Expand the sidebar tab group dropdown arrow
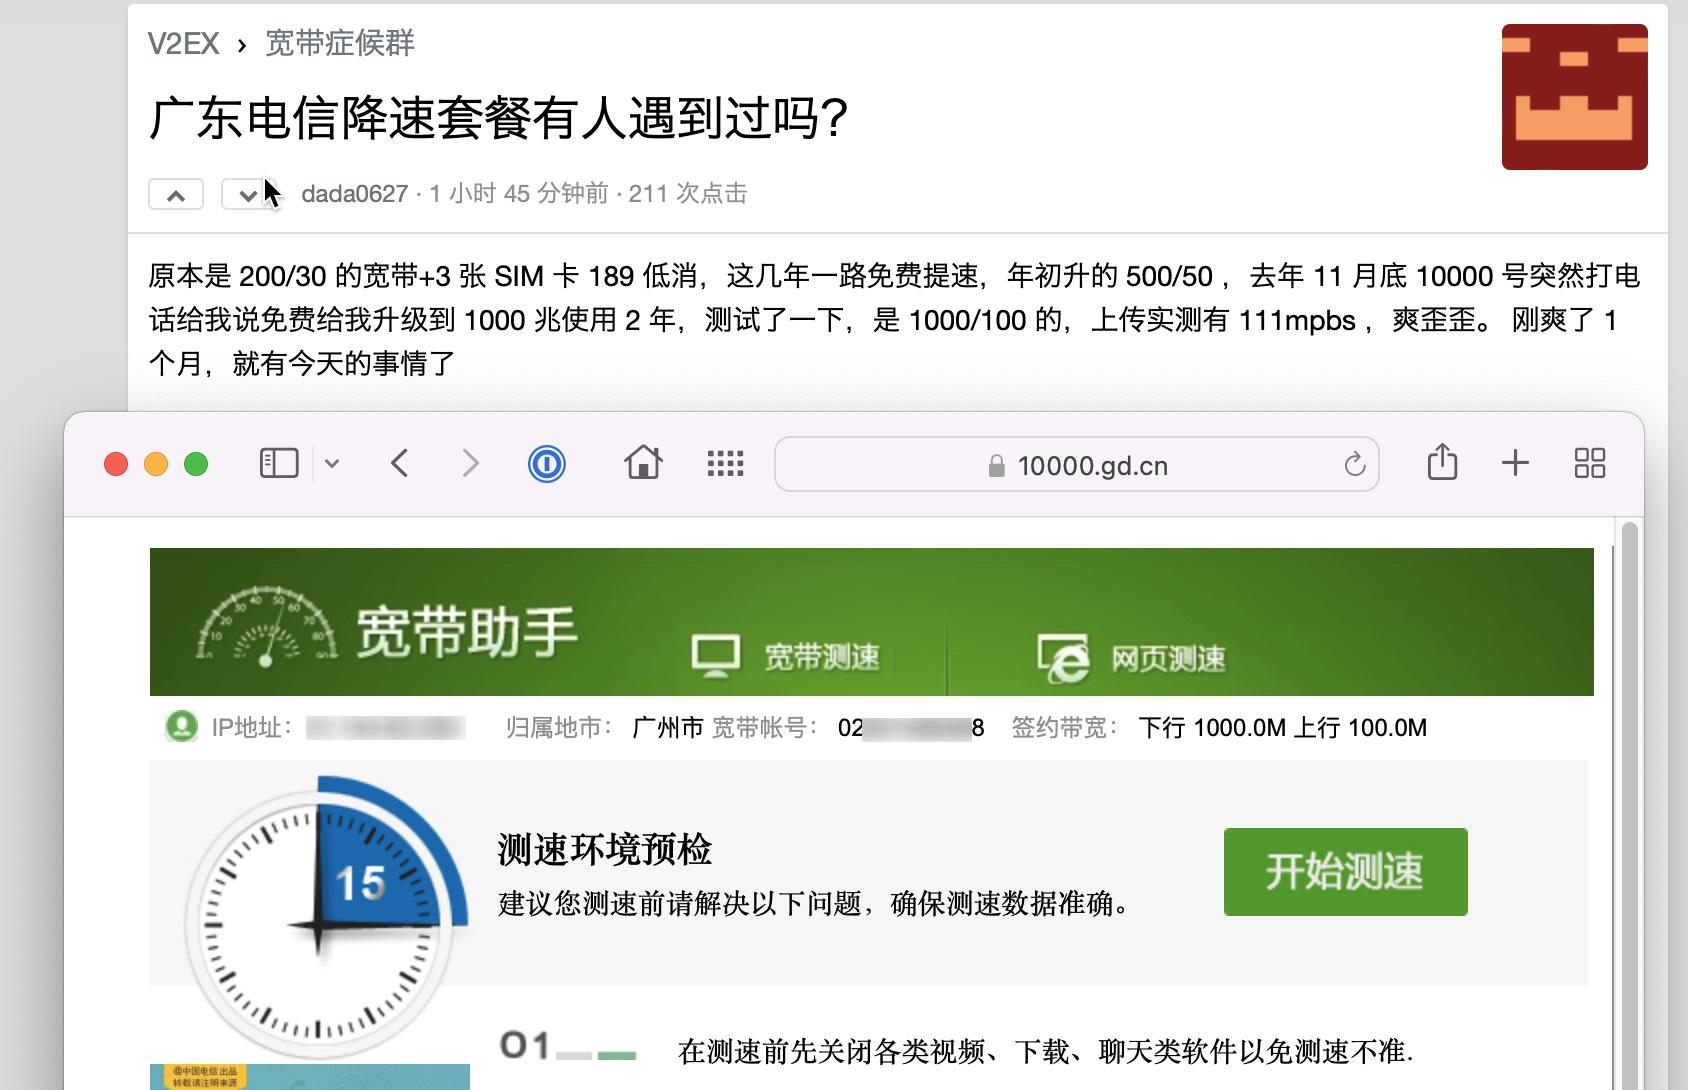This screenshot has height=1090, width=1688. coord(332,463)
